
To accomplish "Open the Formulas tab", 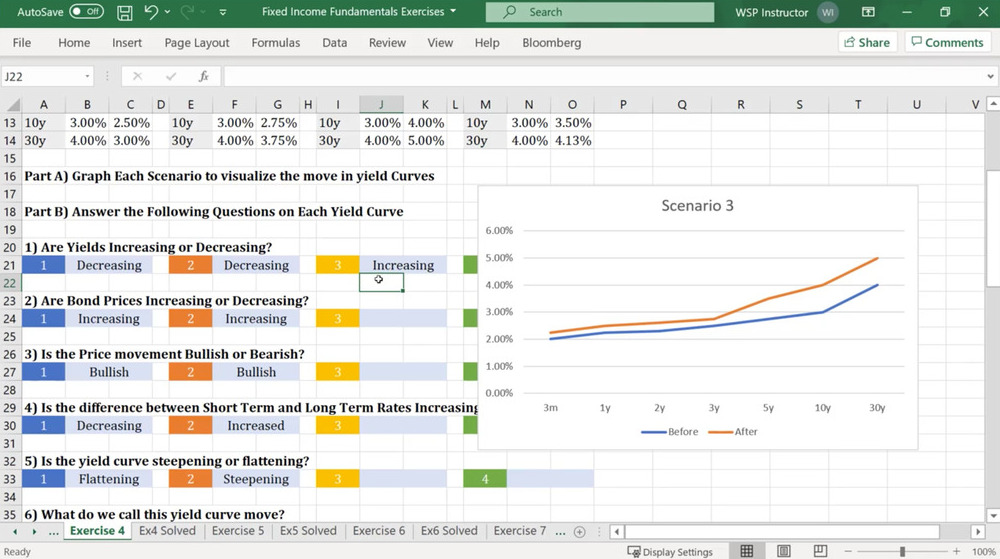I will (276, 43).
